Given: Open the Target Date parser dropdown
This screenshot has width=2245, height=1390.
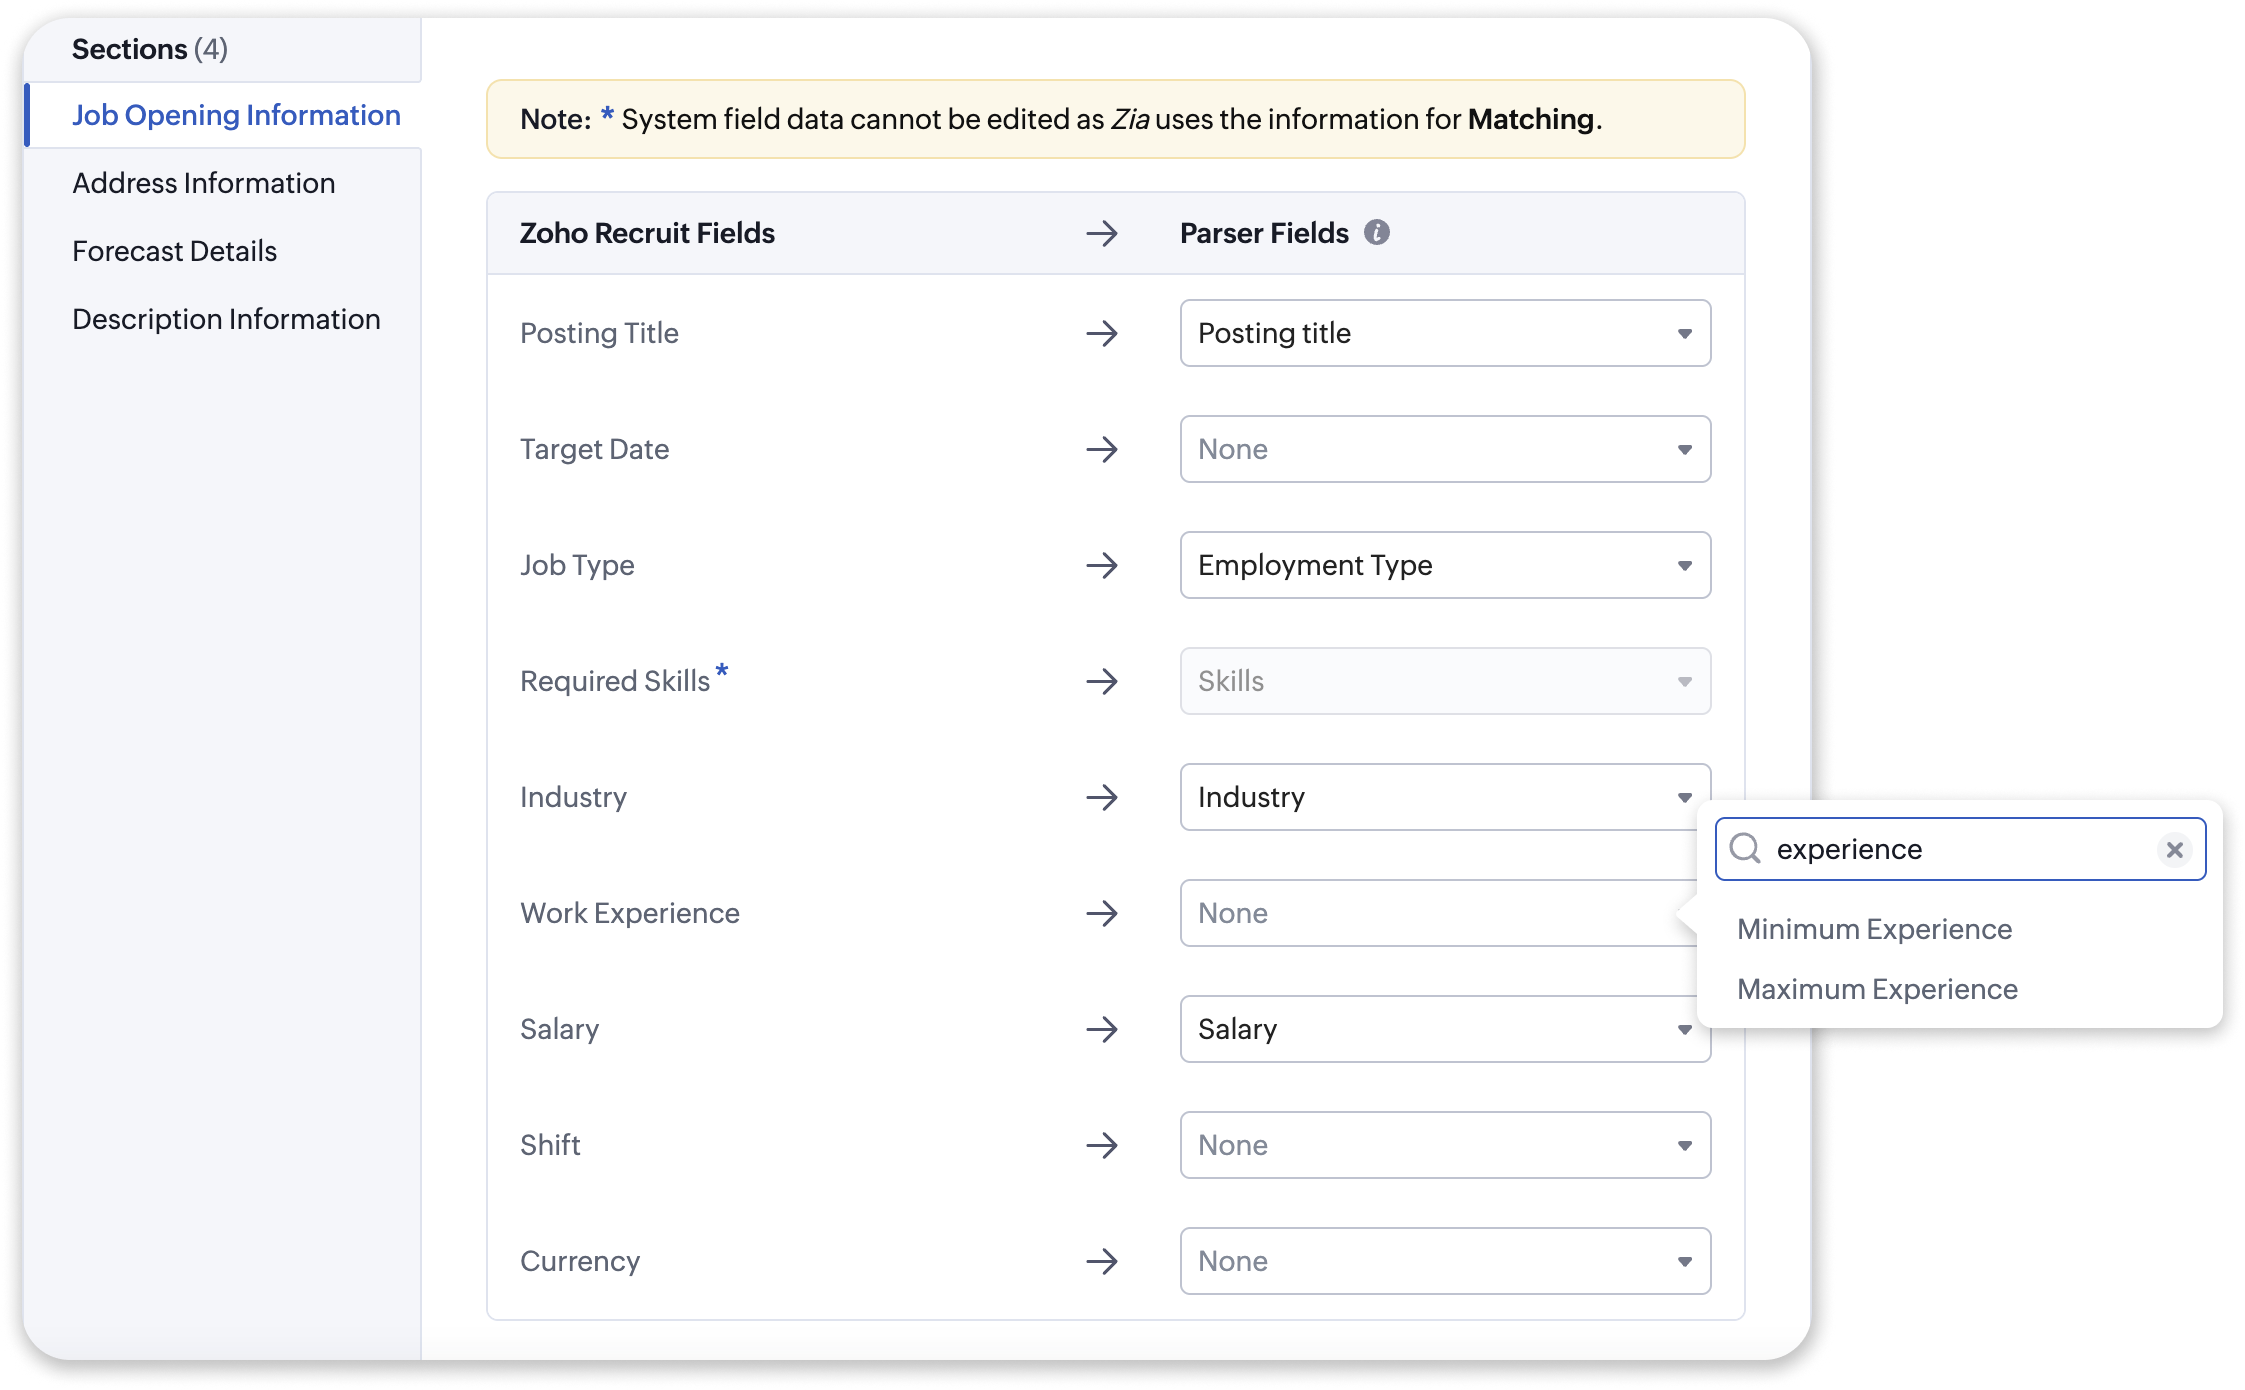Looking at the screenshot, I should tap(1445, 449).
